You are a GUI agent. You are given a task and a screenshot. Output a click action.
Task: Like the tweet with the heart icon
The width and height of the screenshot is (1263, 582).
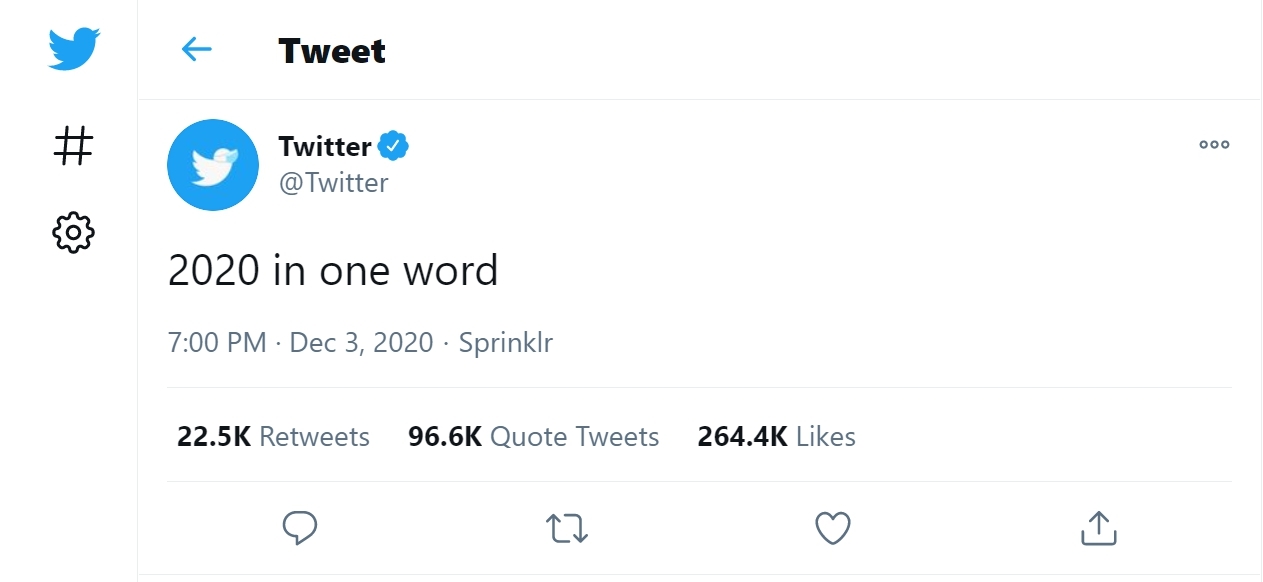[x=833, y=527]
